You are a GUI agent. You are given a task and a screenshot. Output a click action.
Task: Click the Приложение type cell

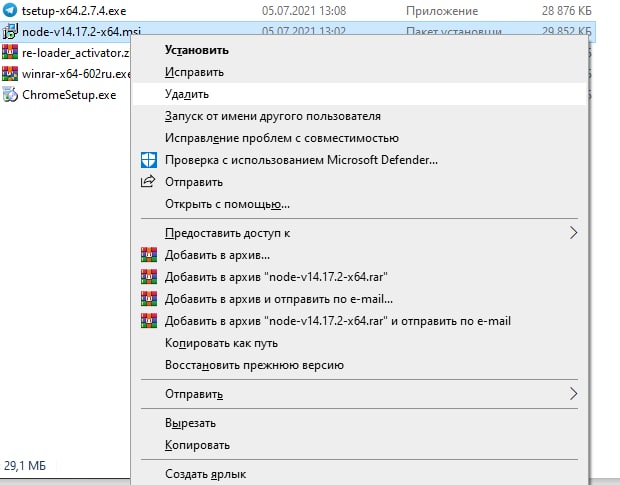point(442,11)
